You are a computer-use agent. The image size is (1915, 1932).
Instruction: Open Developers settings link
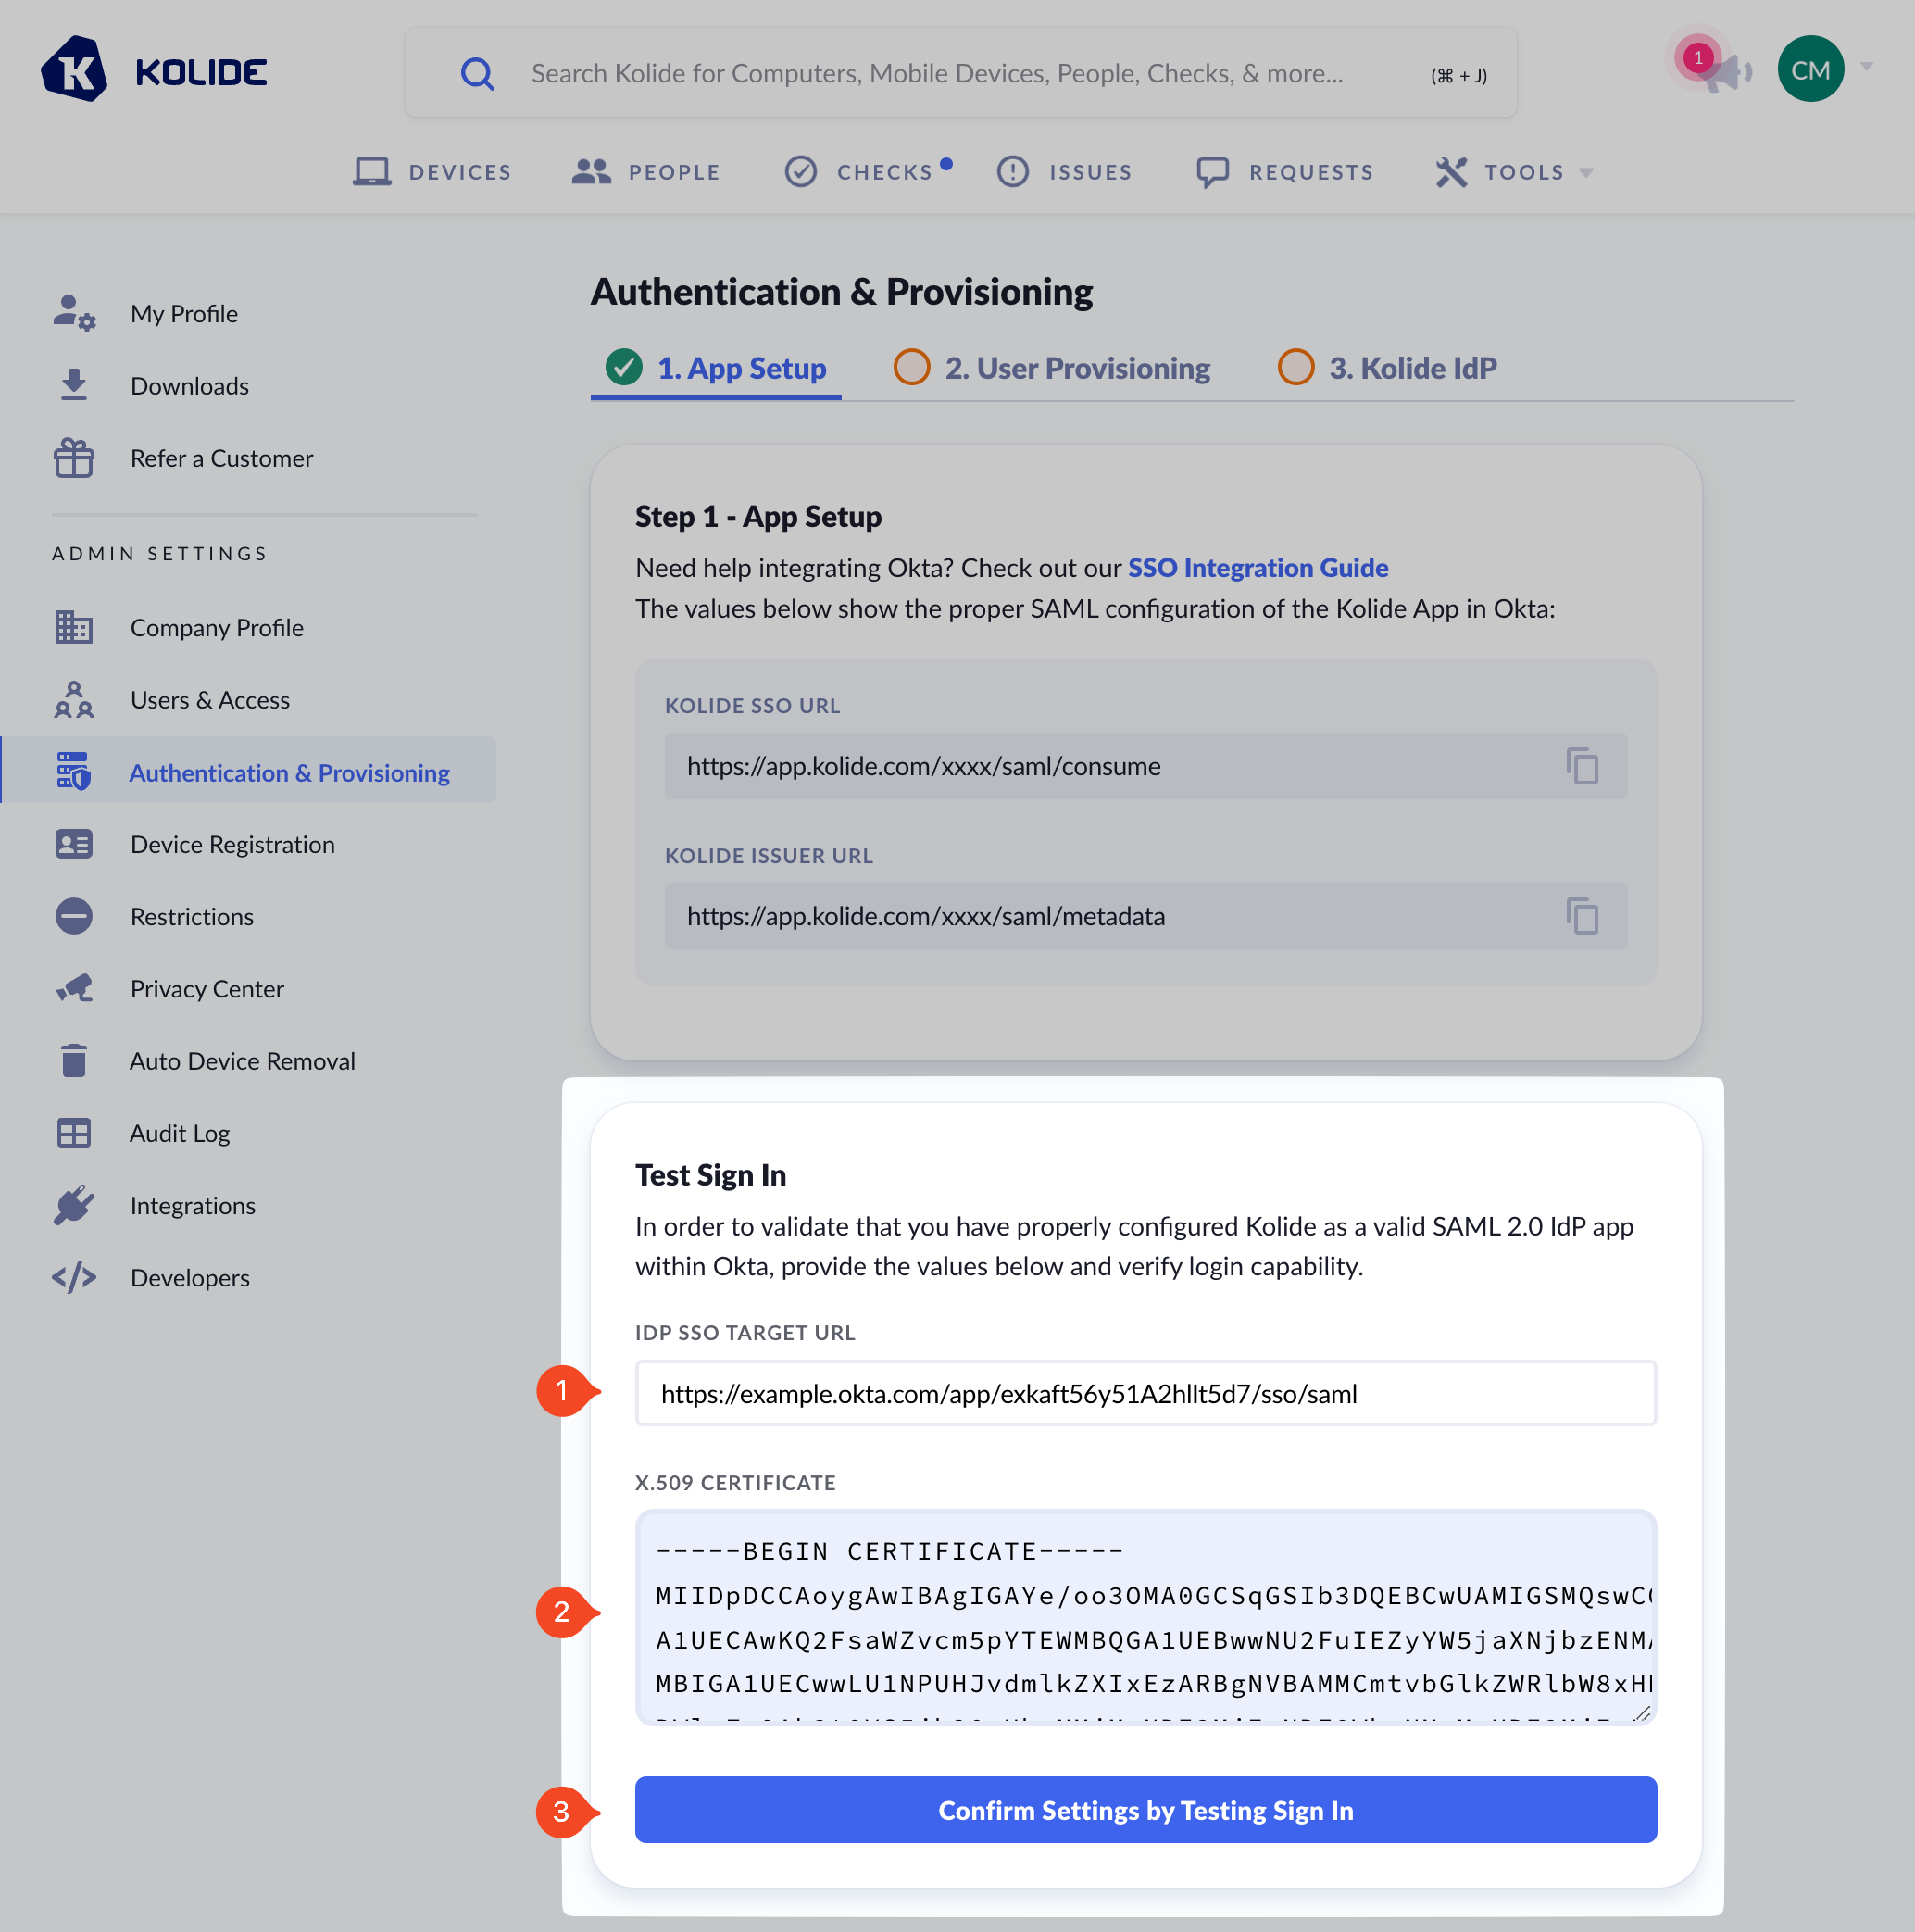[x=190, y=1278]
